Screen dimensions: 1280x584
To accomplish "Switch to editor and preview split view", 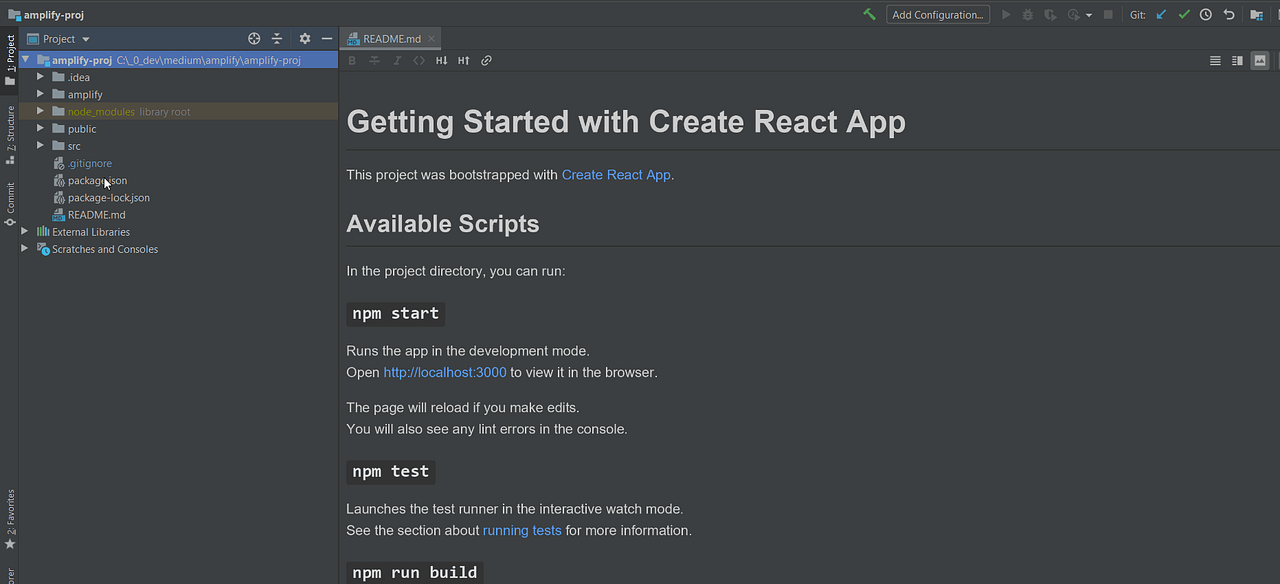I will 1237,61.
